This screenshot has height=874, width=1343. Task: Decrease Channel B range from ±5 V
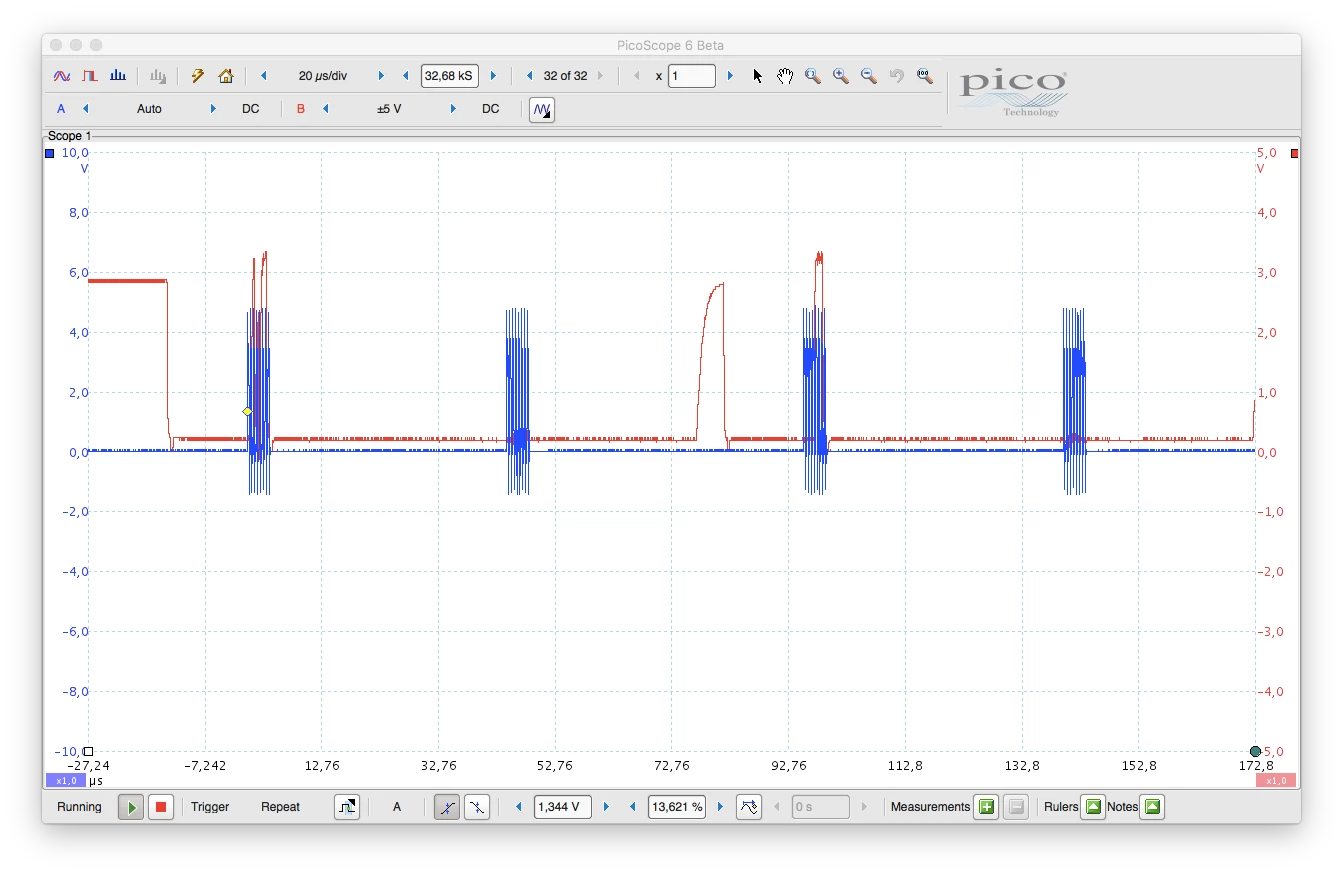325,109
